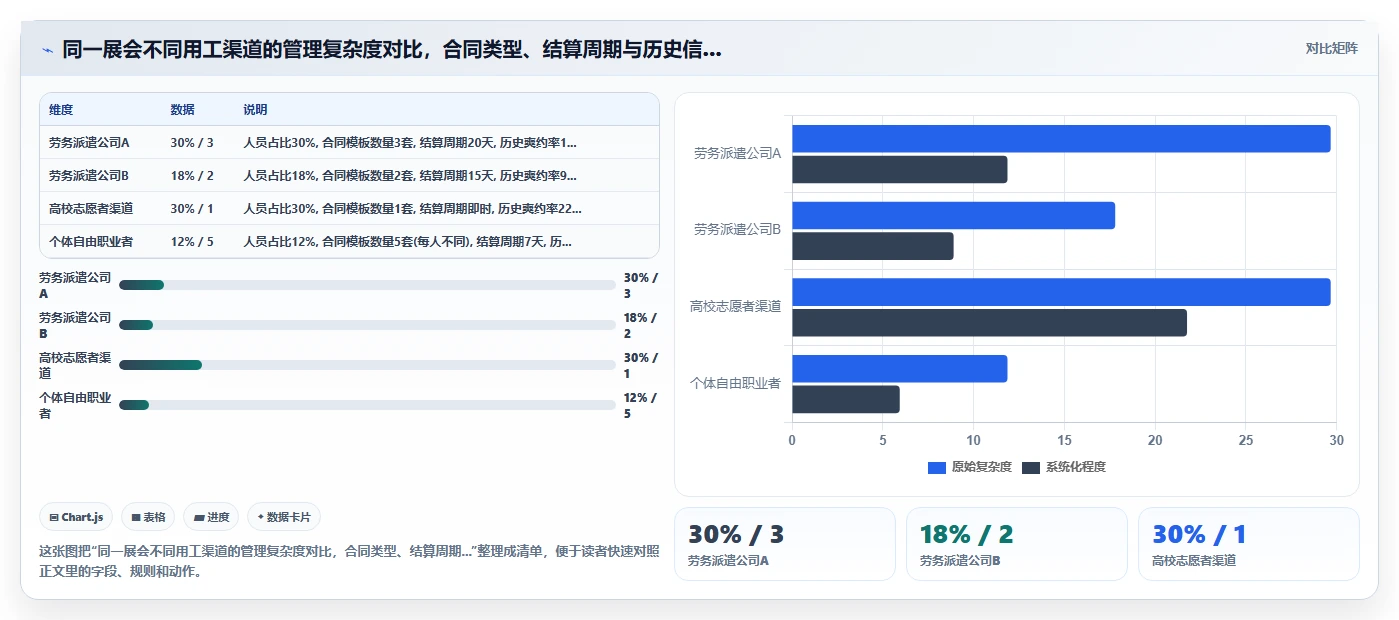The image size is (1399, 620).
Task: Click description starting 人员占比12%
Action: pyautogui.click(x=408, y=242)
